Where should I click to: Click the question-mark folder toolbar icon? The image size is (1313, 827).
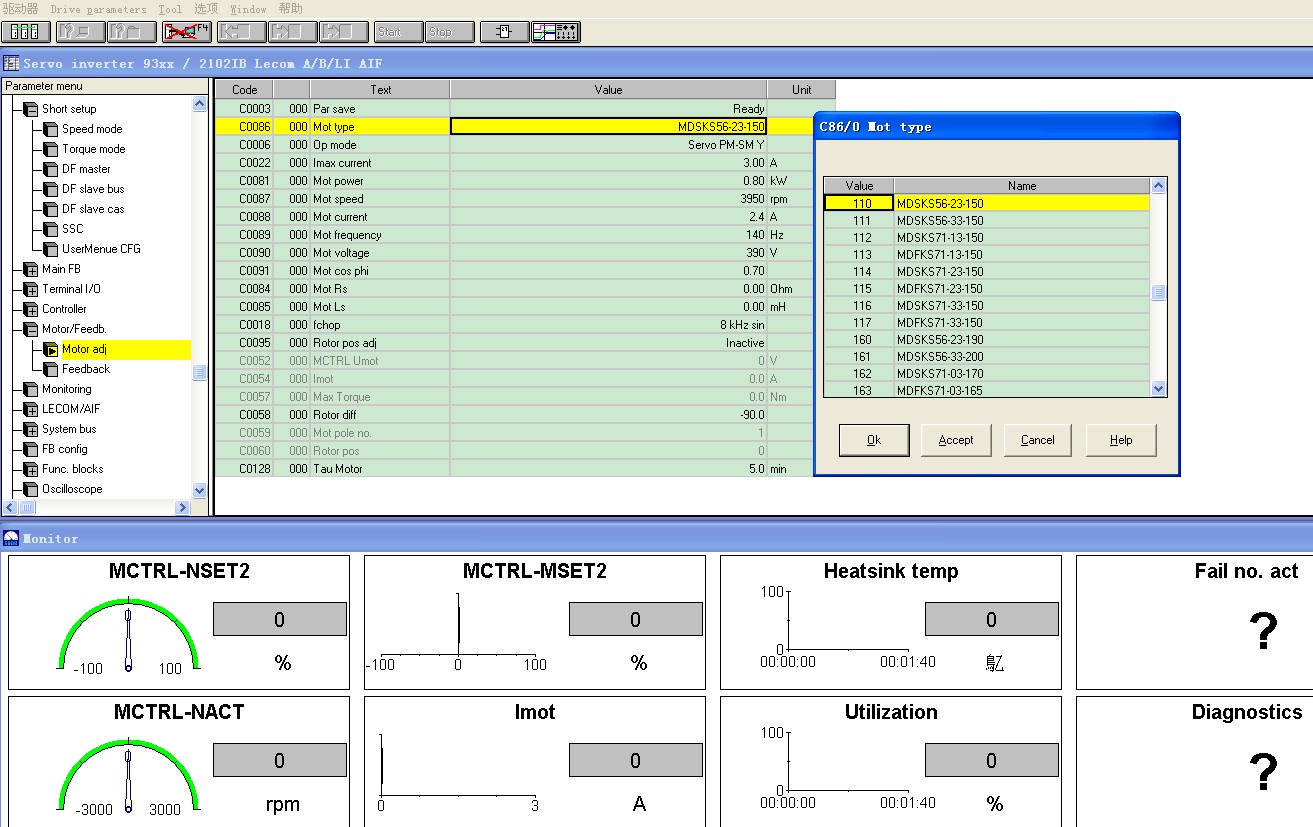(132, 32)
